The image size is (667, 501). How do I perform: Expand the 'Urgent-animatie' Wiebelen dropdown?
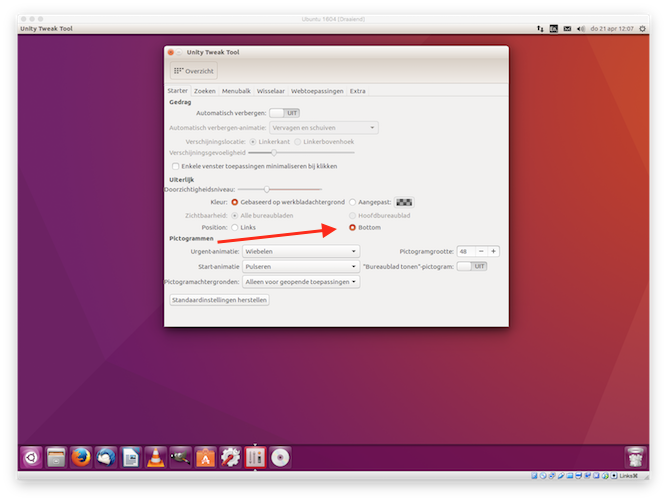[301, 252]
